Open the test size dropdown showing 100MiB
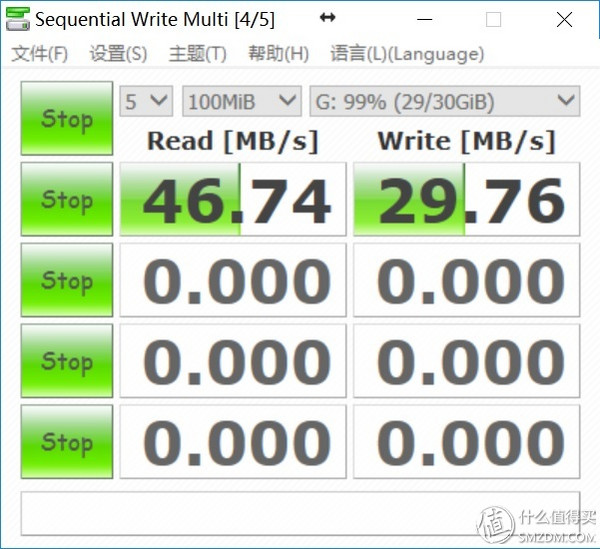 coord(242,101)
